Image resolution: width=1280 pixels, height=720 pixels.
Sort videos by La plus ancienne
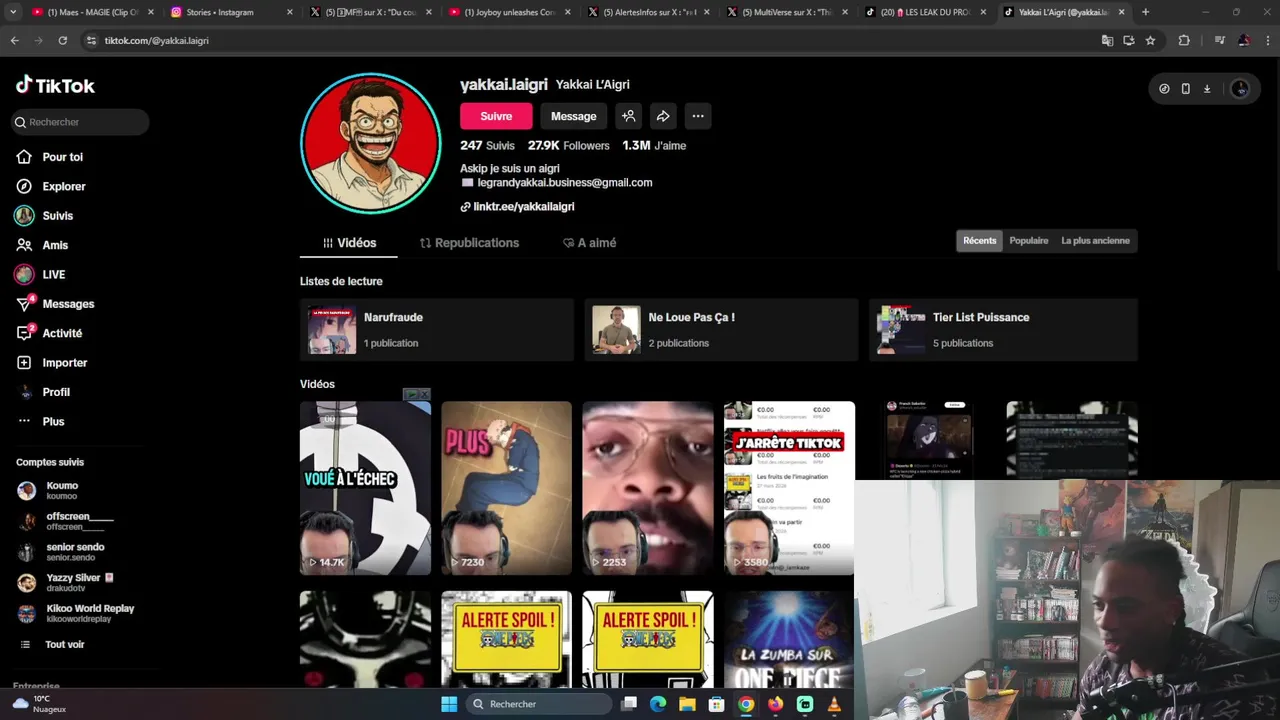pos(1095,241)
